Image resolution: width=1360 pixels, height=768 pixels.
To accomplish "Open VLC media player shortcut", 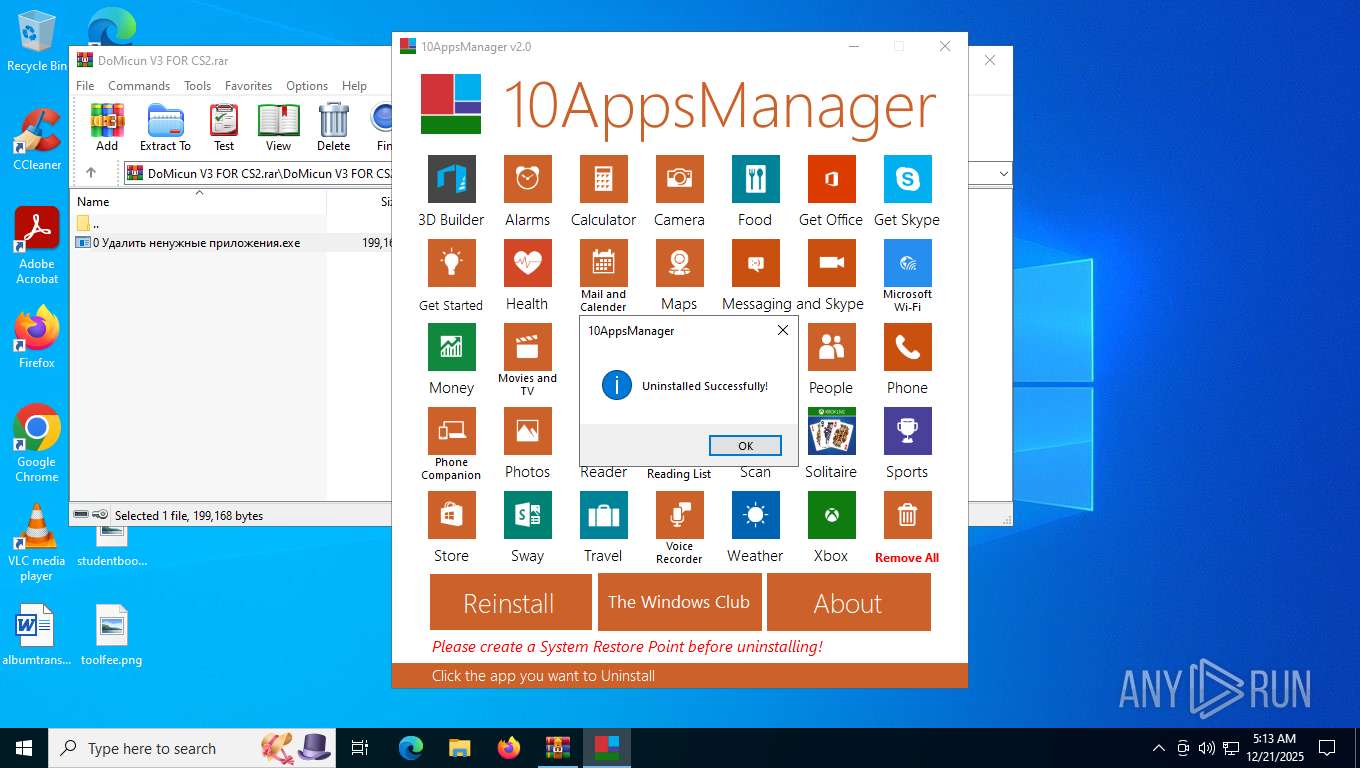I will (x=37, y=542).
